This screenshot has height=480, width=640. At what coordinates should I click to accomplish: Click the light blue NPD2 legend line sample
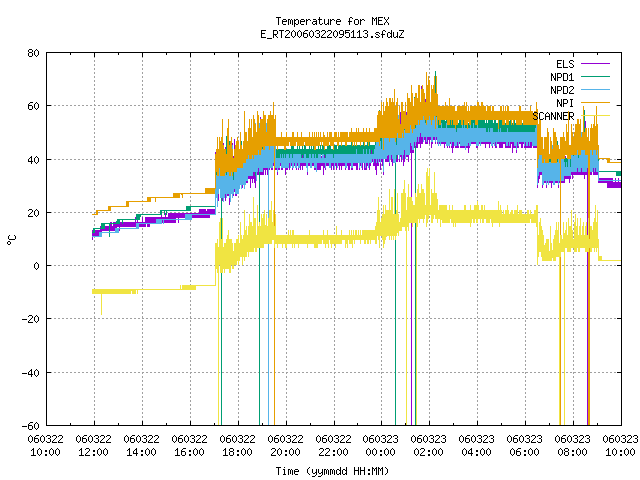(x=596, y=89)
